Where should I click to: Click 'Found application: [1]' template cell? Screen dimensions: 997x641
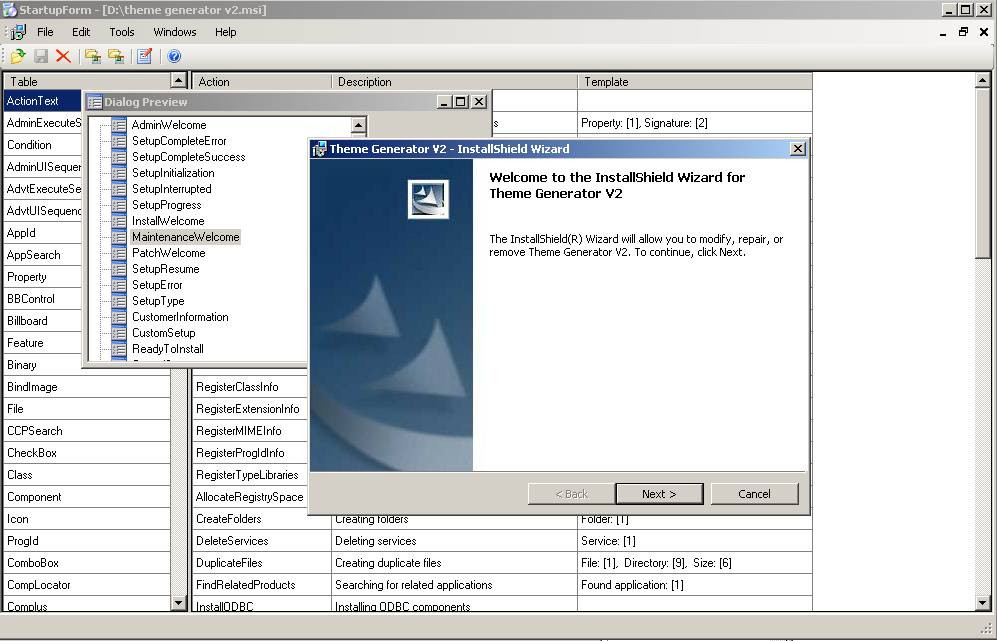695,584
